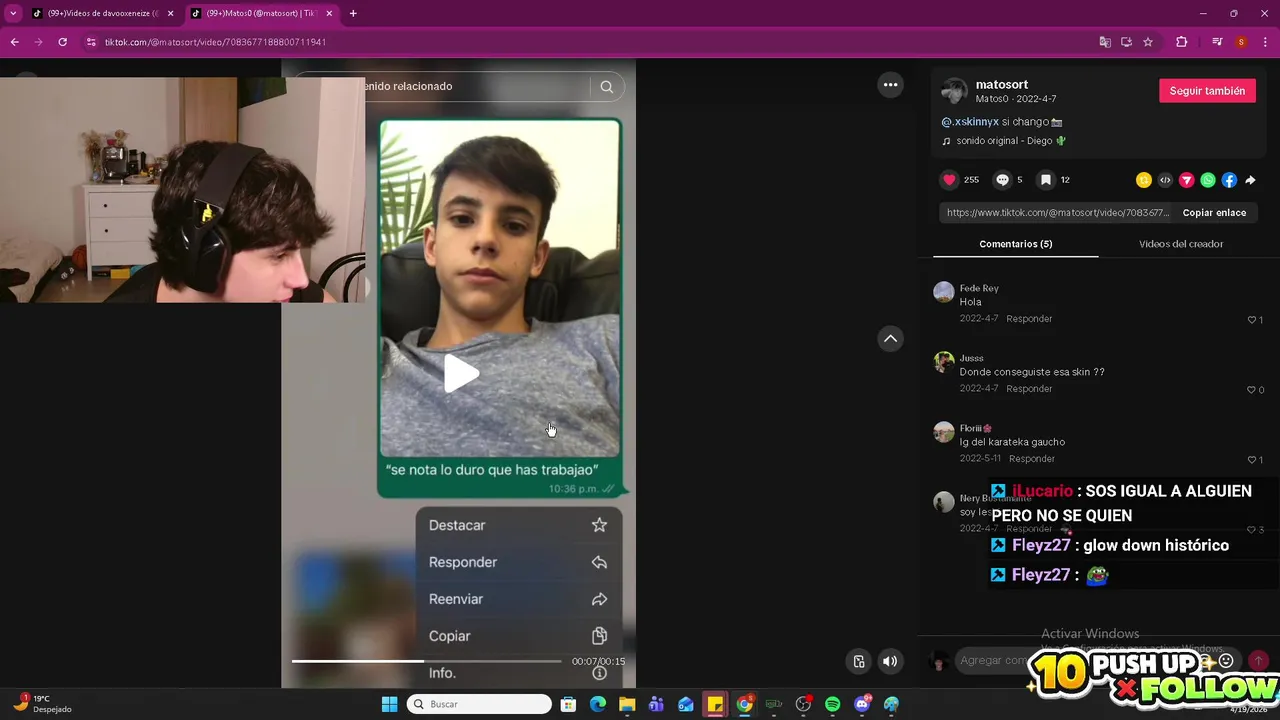Image resolution: width=1280 pixels, height=720 pixels.
Task: Get embed code via the embed icon
Action: coord(1165,180)
